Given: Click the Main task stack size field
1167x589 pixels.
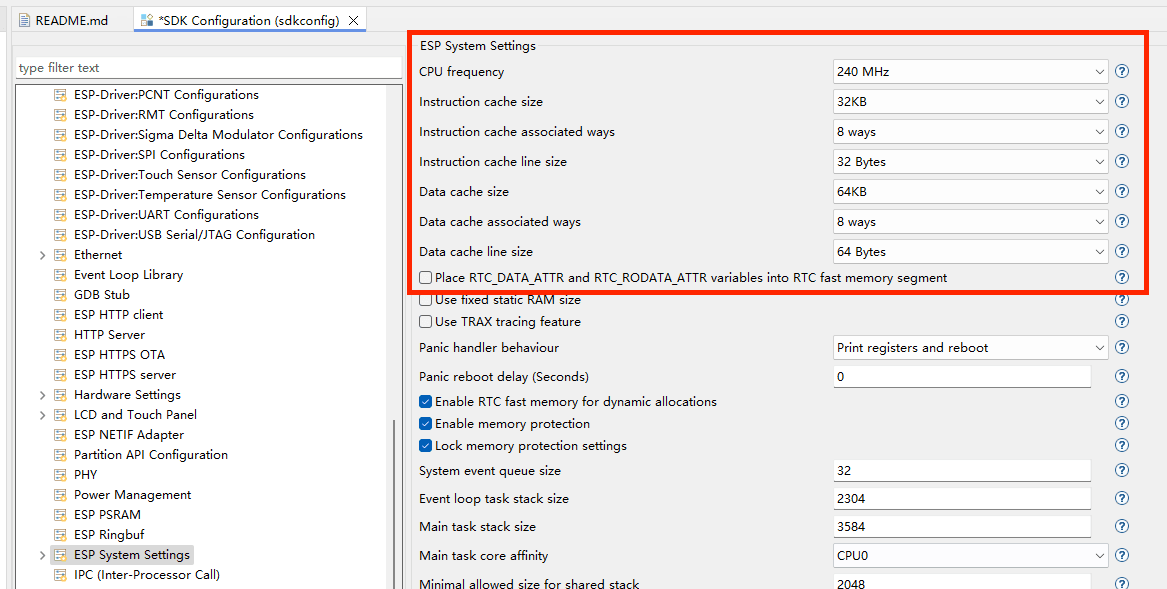Looking at the screenshot, I should pos(962,526).
